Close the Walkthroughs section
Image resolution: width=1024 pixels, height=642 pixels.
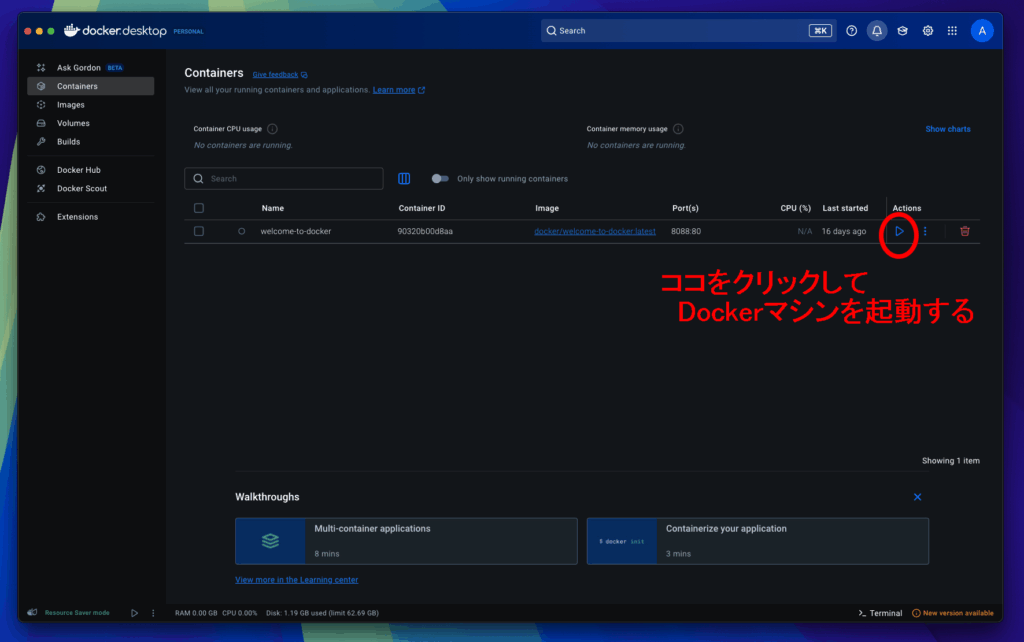click(x=917, y=497)
